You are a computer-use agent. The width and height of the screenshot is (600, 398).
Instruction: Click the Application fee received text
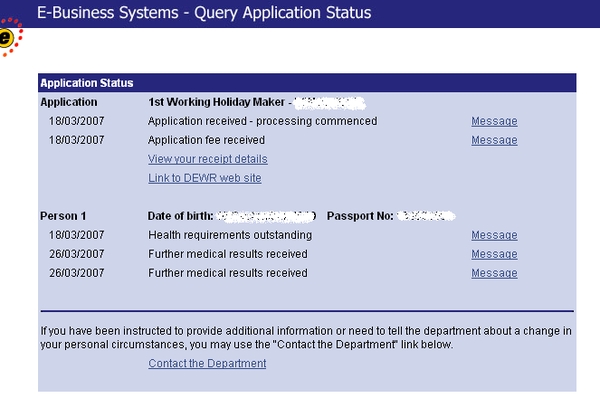click(206, 140)
